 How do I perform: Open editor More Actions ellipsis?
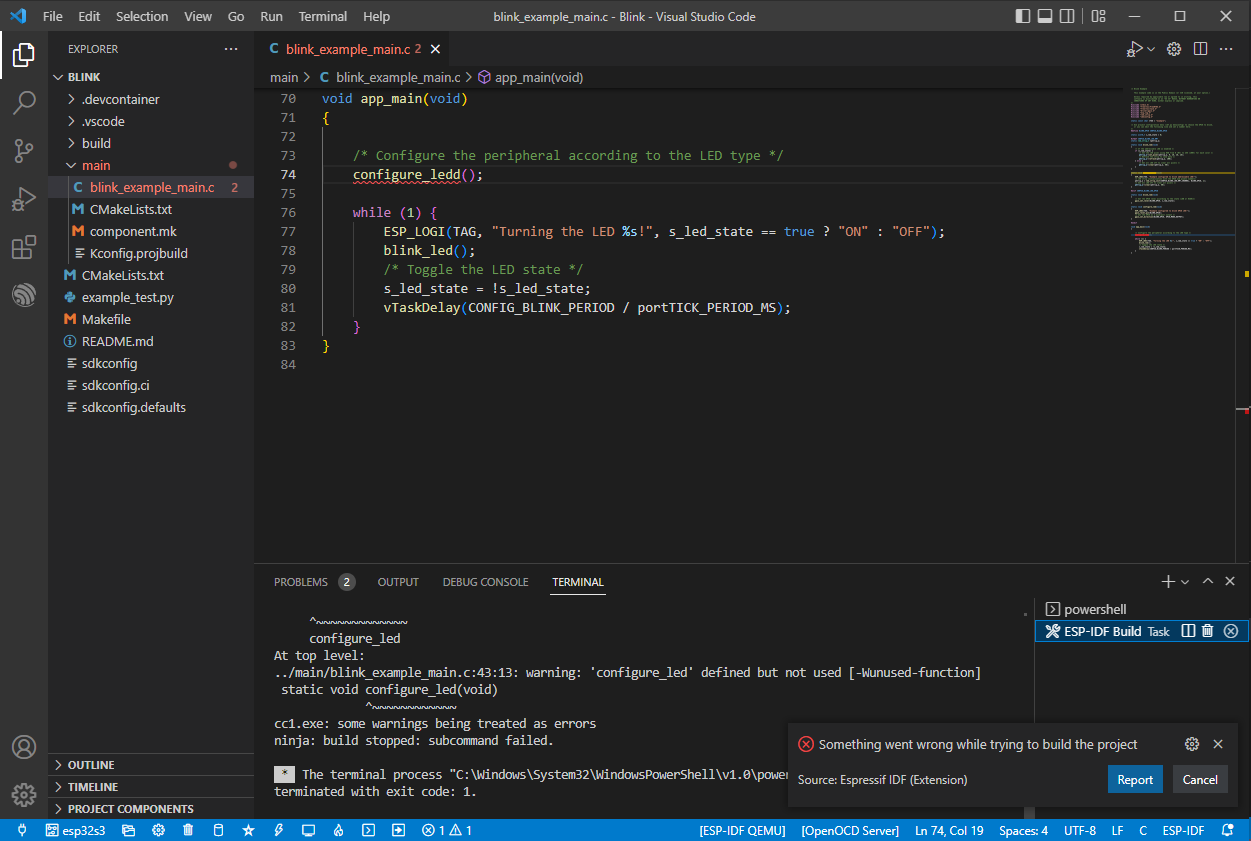coord(1228,49)
